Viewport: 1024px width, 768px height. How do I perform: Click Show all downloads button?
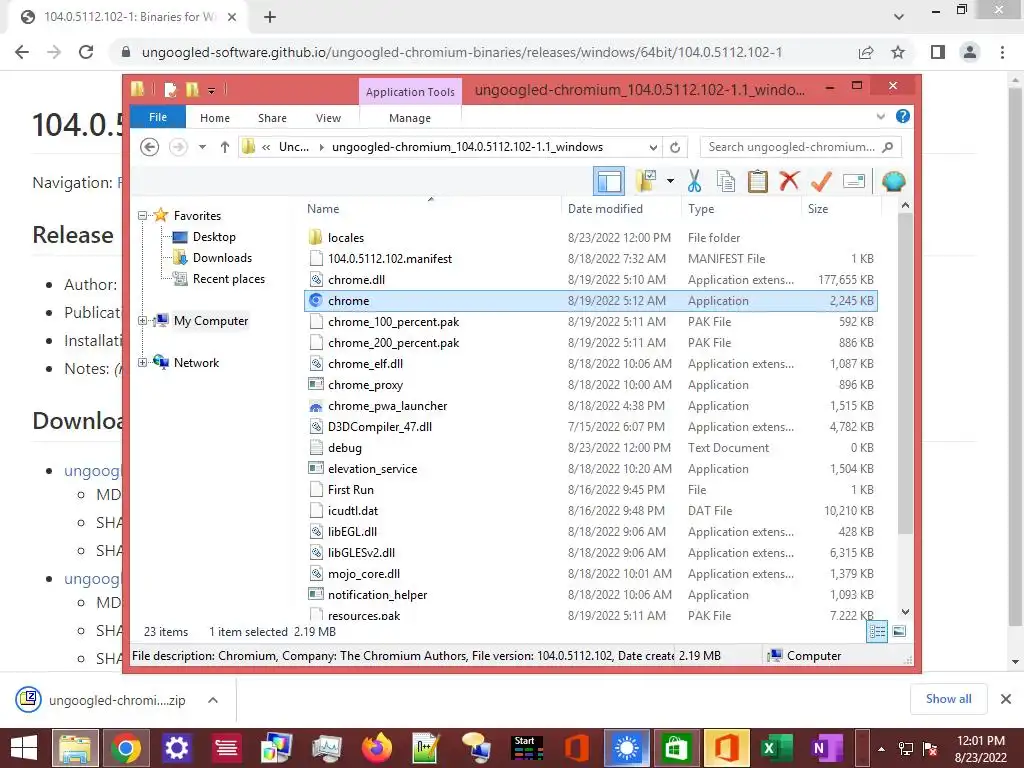[948, 699]
